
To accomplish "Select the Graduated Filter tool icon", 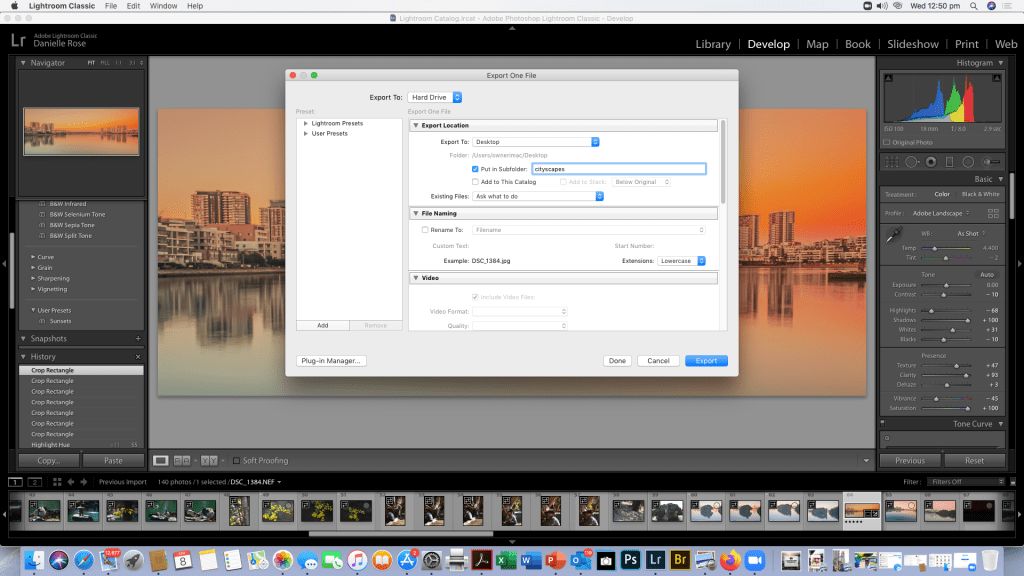I will click(x=948, y=161).
